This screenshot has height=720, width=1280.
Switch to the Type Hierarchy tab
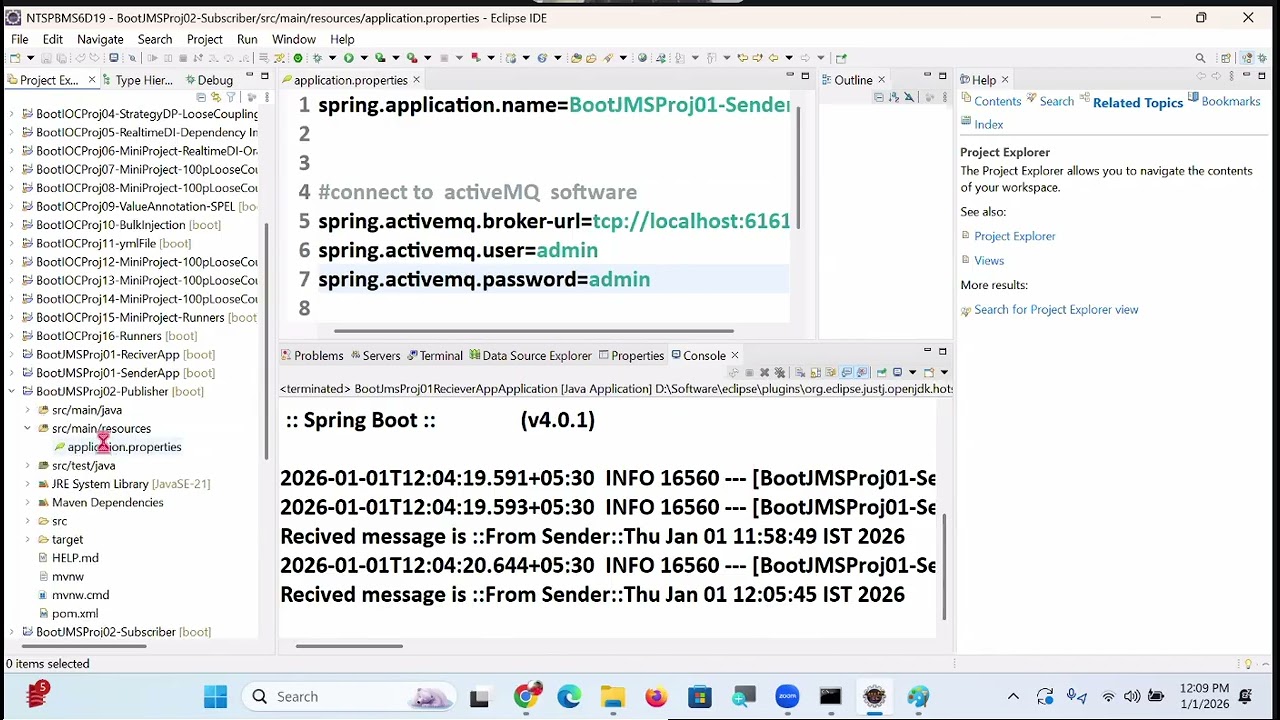pyautogui.click(x=136, y=80)
